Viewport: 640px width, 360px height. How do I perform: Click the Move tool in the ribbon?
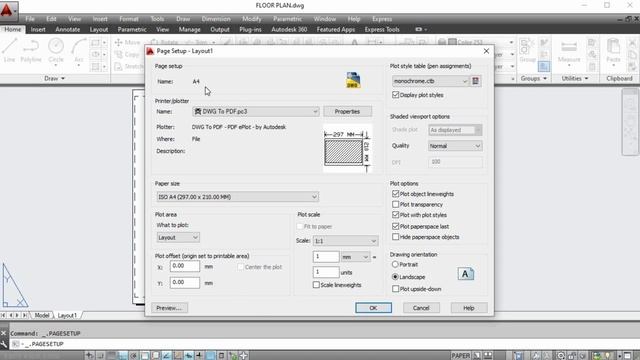[127, 42]
